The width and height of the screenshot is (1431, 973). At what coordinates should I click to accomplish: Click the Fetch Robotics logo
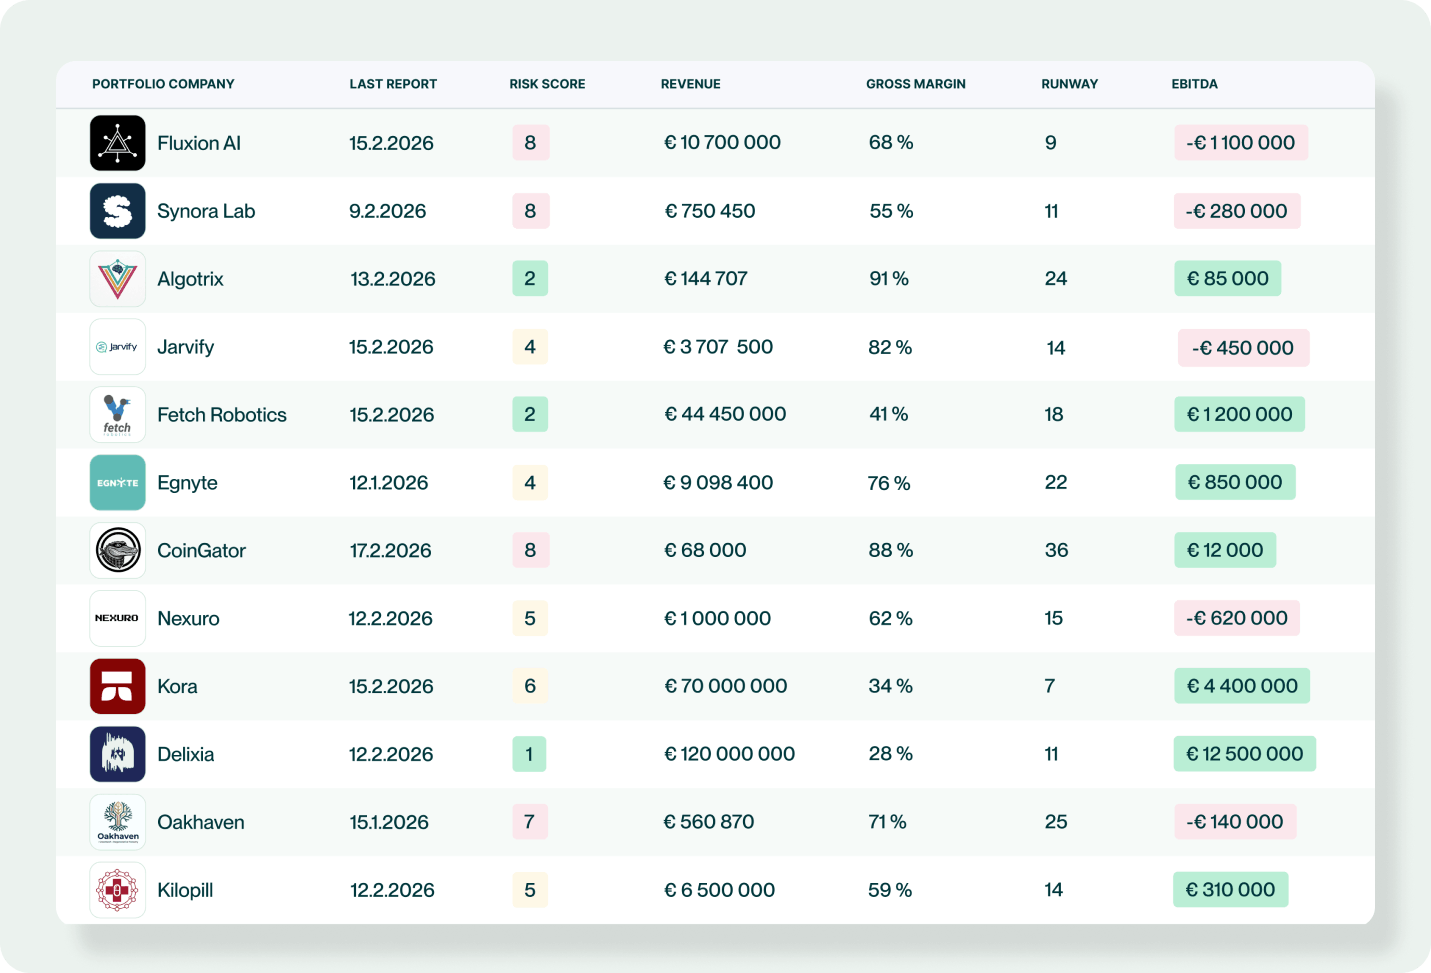pyautogui.click(x=117, y=415)
